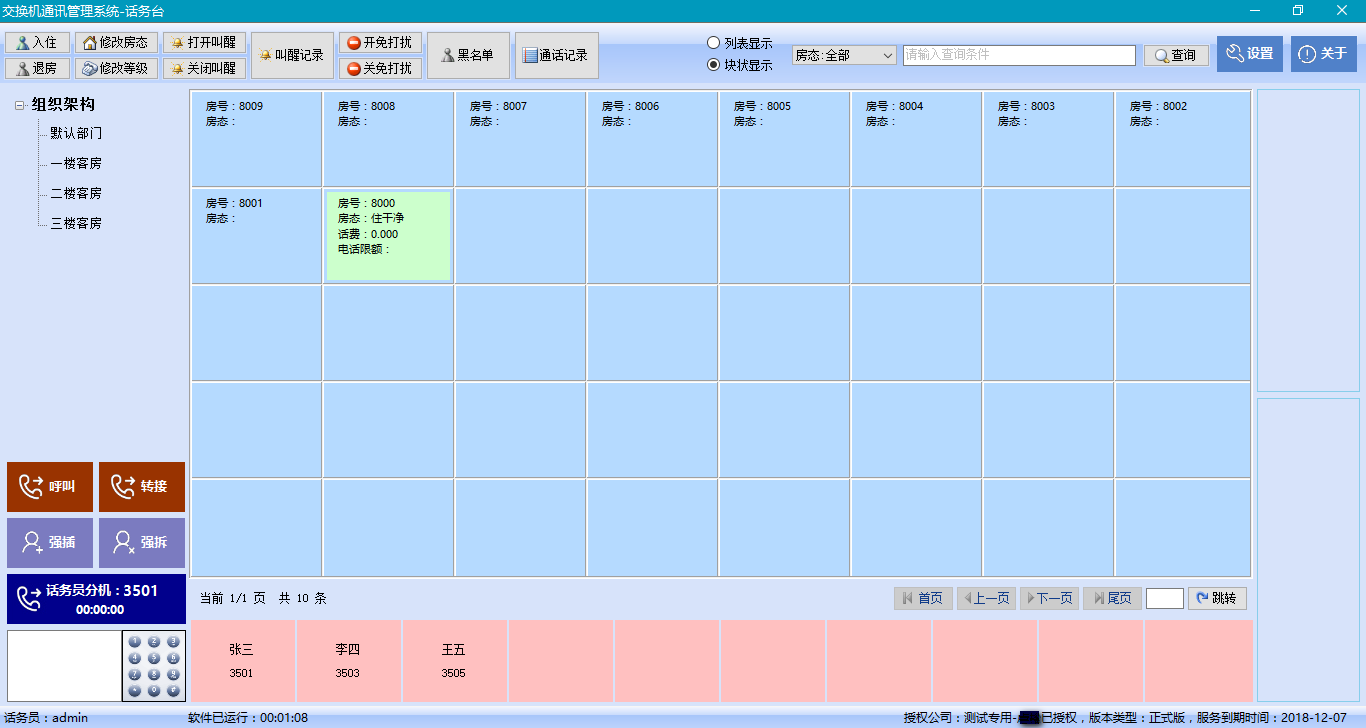Open the 黑名单 blacklist

(x=468, y=56)
